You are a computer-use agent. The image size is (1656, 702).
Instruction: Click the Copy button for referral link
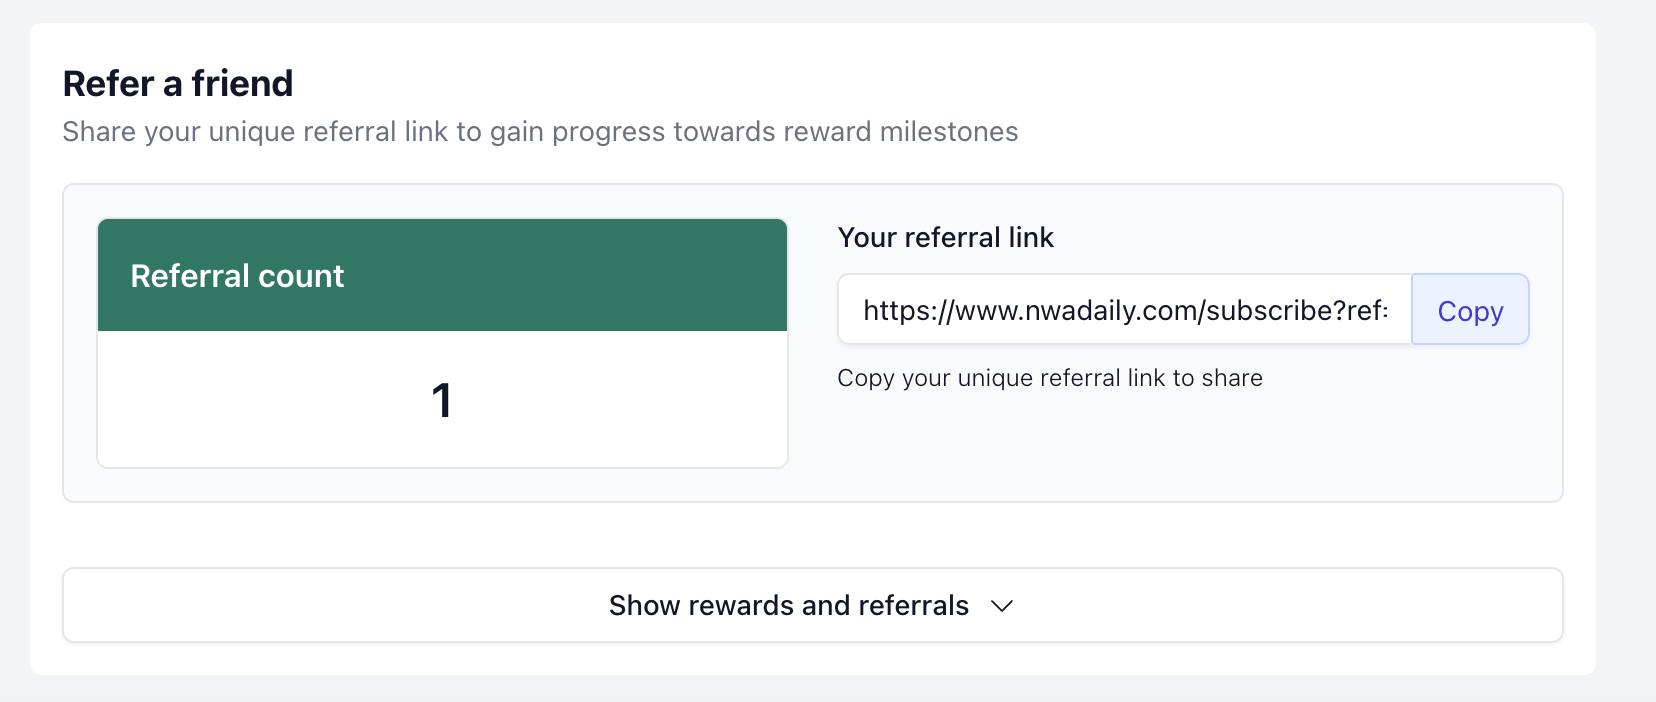tap(1470, 311)
